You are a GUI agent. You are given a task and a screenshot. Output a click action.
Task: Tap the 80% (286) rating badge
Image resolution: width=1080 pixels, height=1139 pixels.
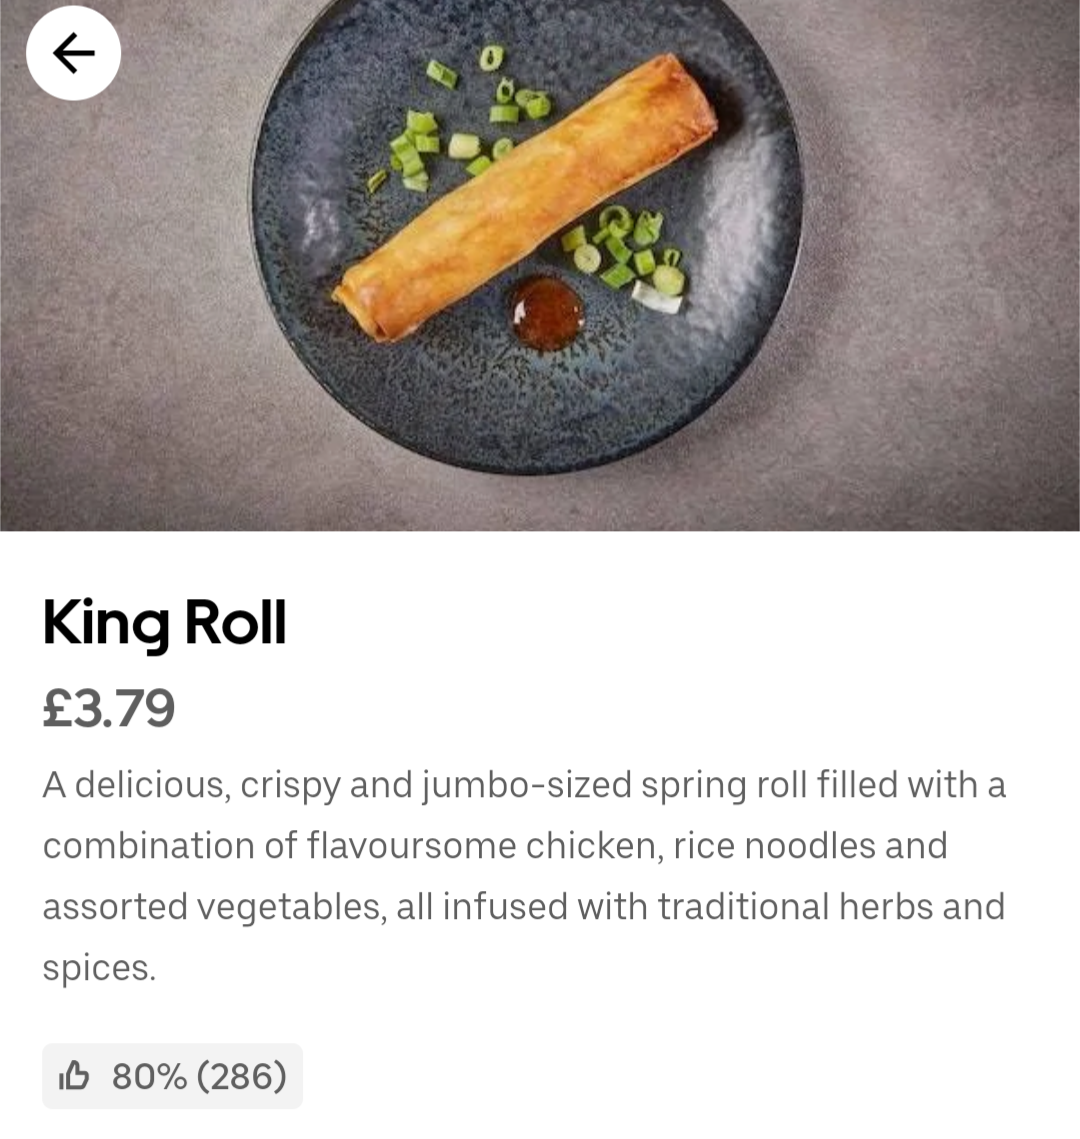pyautogui.click(x=172, y=1076)
